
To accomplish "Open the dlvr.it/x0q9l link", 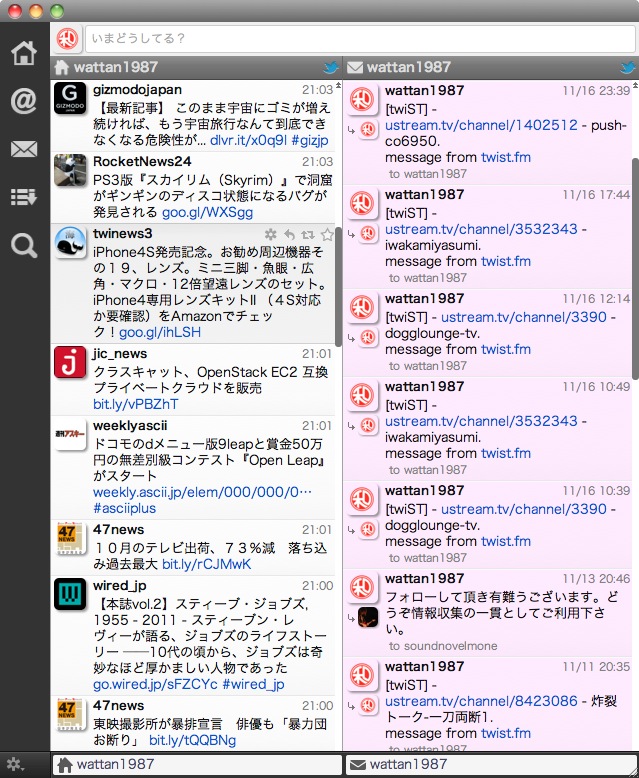I will tap(248, 140).
